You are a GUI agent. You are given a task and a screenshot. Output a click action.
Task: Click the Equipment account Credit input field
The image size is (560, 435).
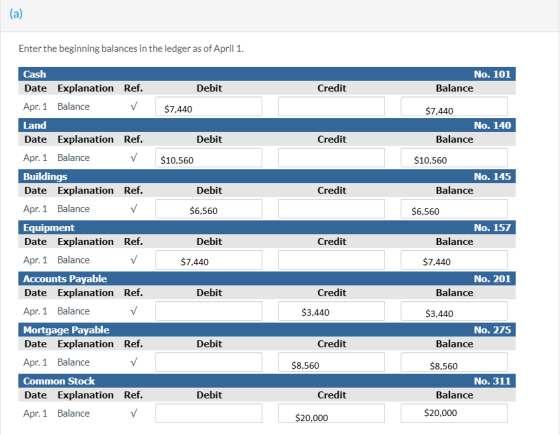pyautogui.click(x=331, y=260)
